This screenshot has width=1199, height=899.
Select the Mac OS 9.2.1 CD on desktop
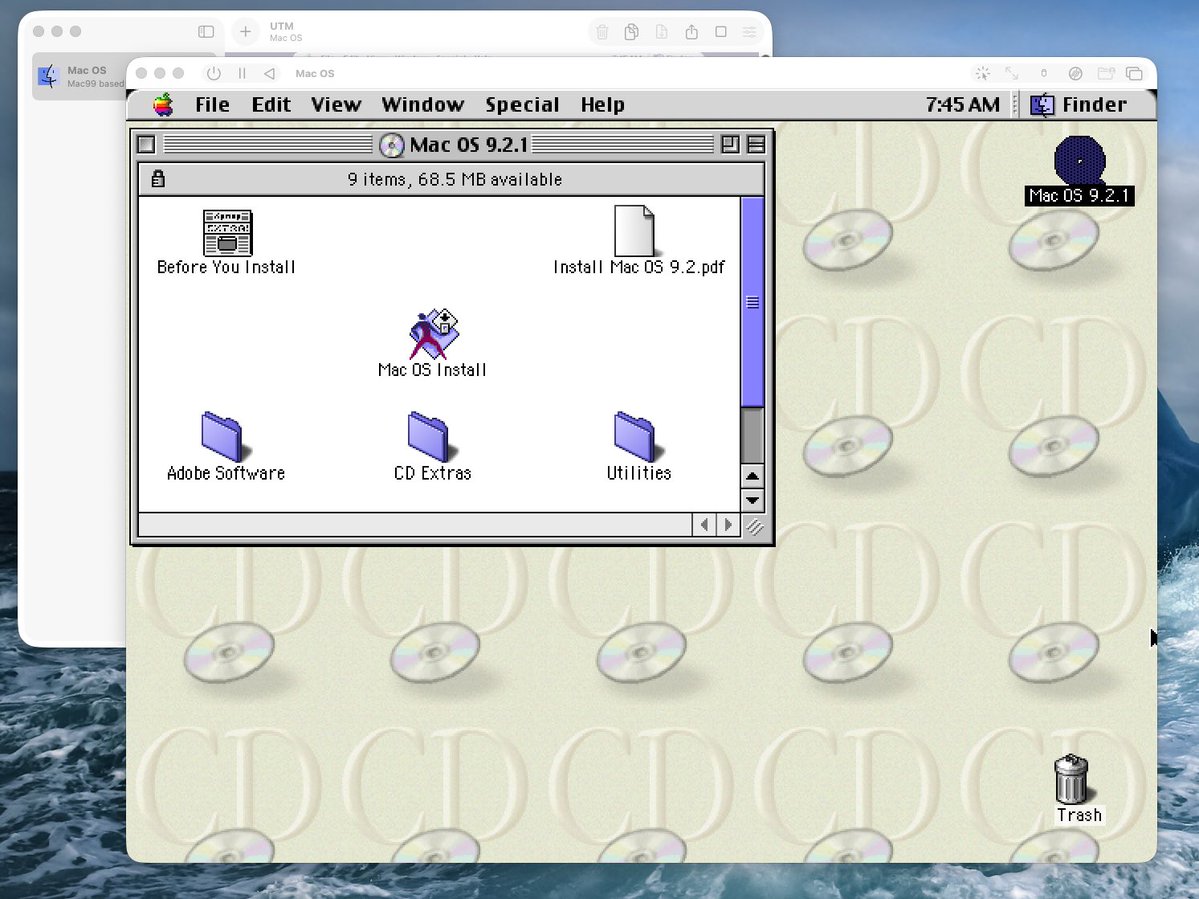[1079, 170]
